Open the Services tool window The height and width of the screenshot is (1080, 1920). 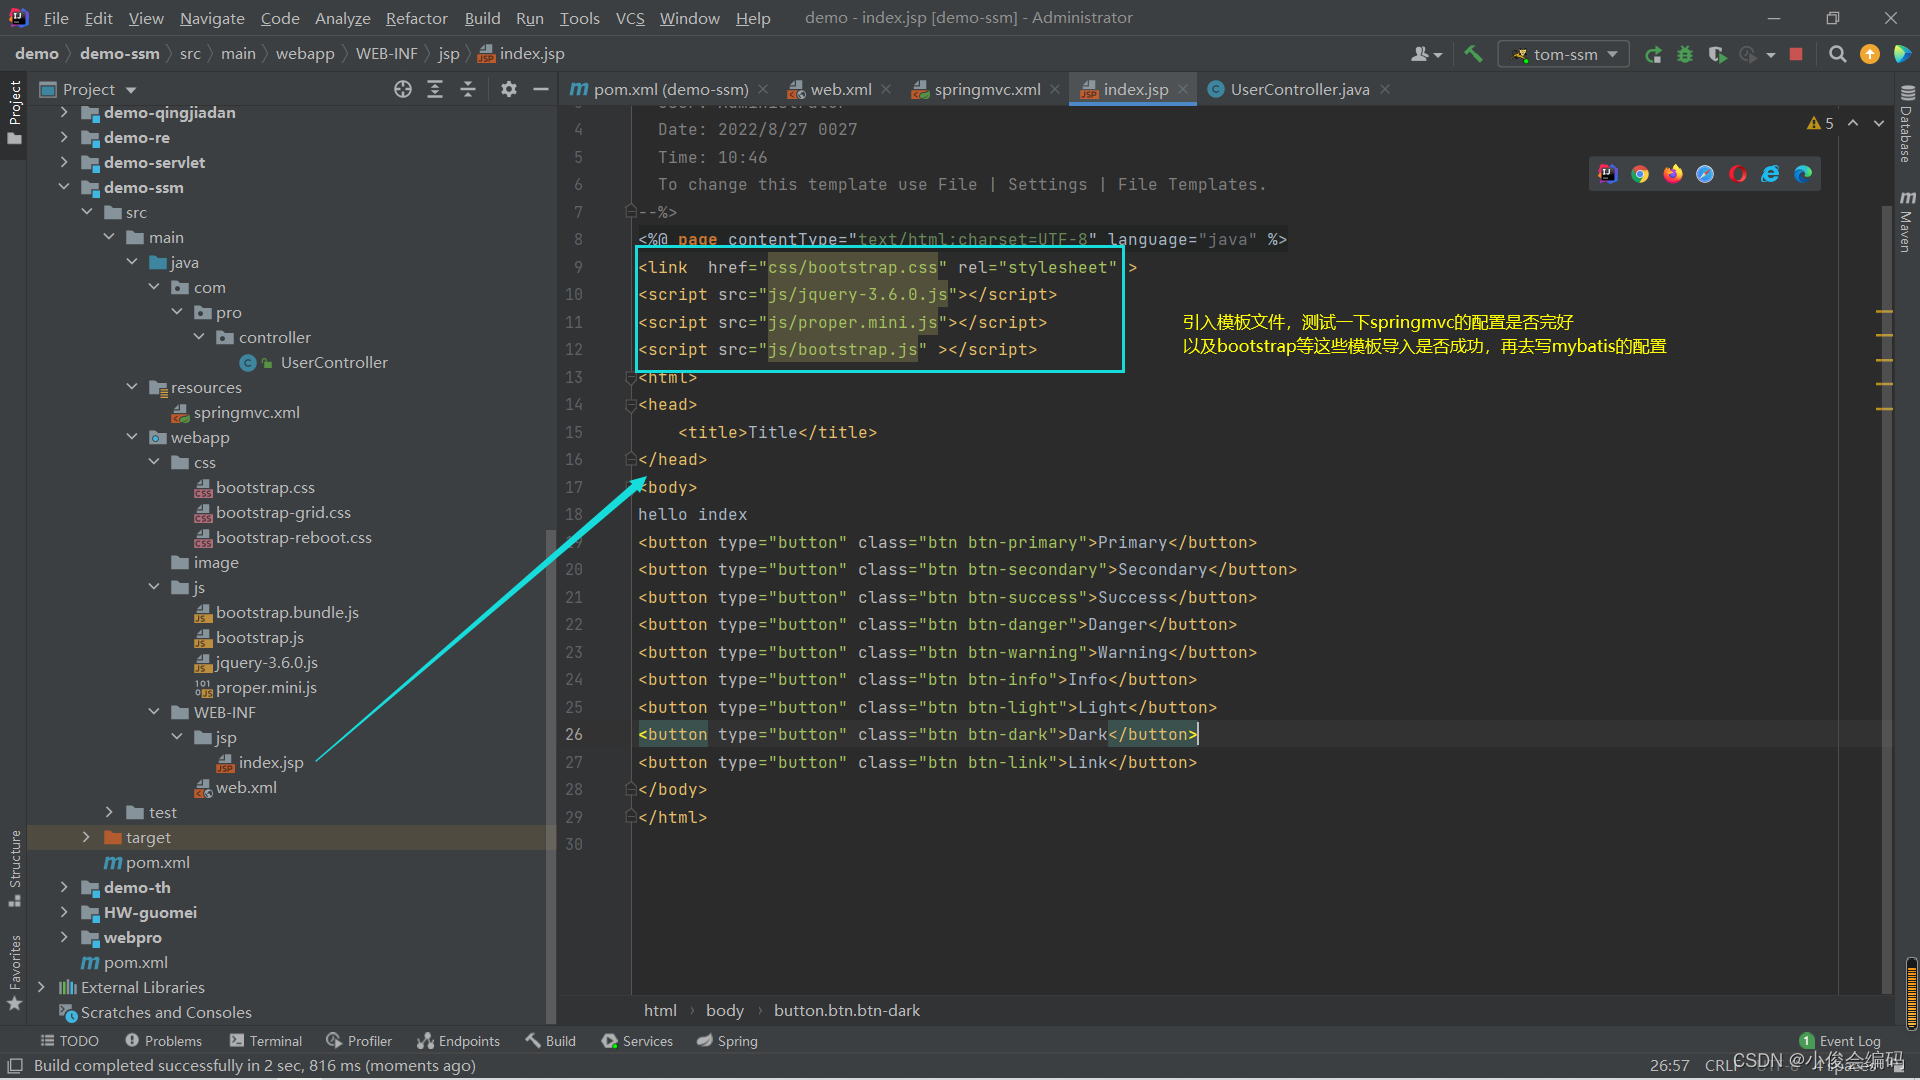637,1041
